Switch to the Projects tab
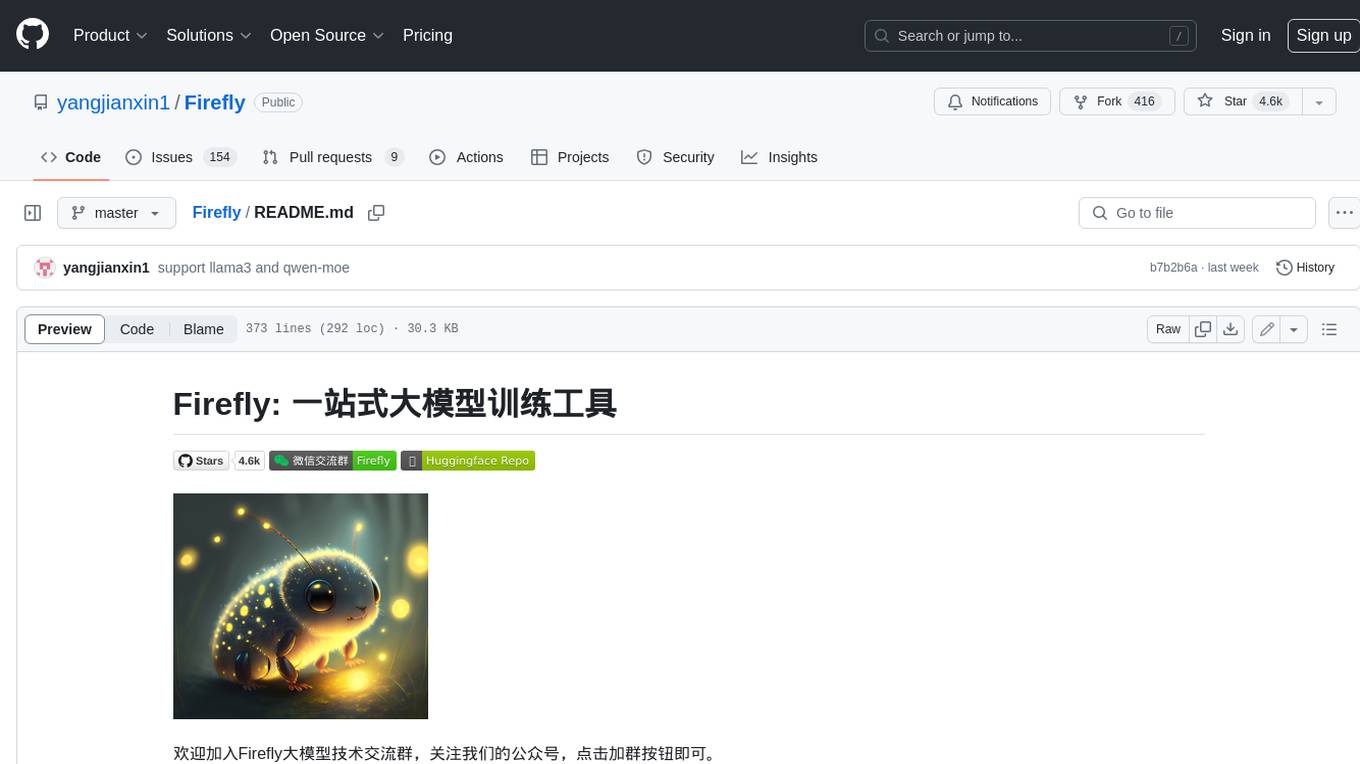Screen dimensions: 1360x764 tap(570, 157)
